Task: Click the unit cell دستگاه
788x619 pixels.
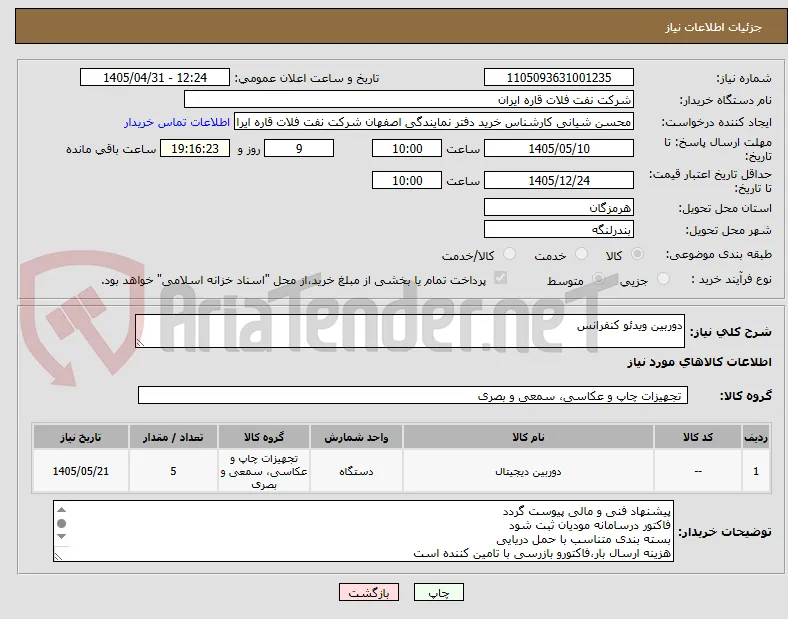Action: pos(356,471)
